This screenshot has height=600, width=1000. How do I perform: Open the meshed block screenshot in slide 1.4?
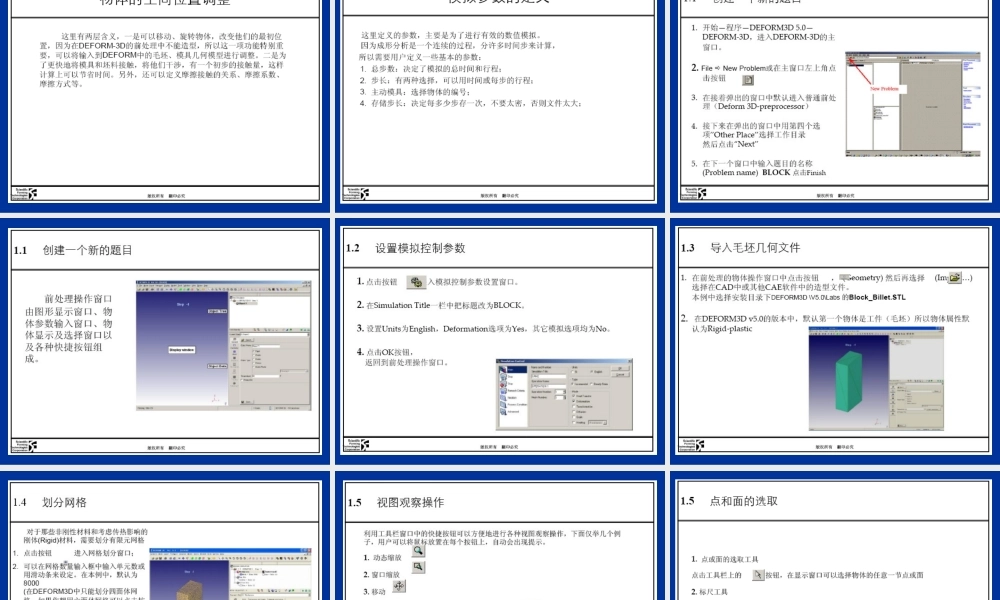(230, 574)
